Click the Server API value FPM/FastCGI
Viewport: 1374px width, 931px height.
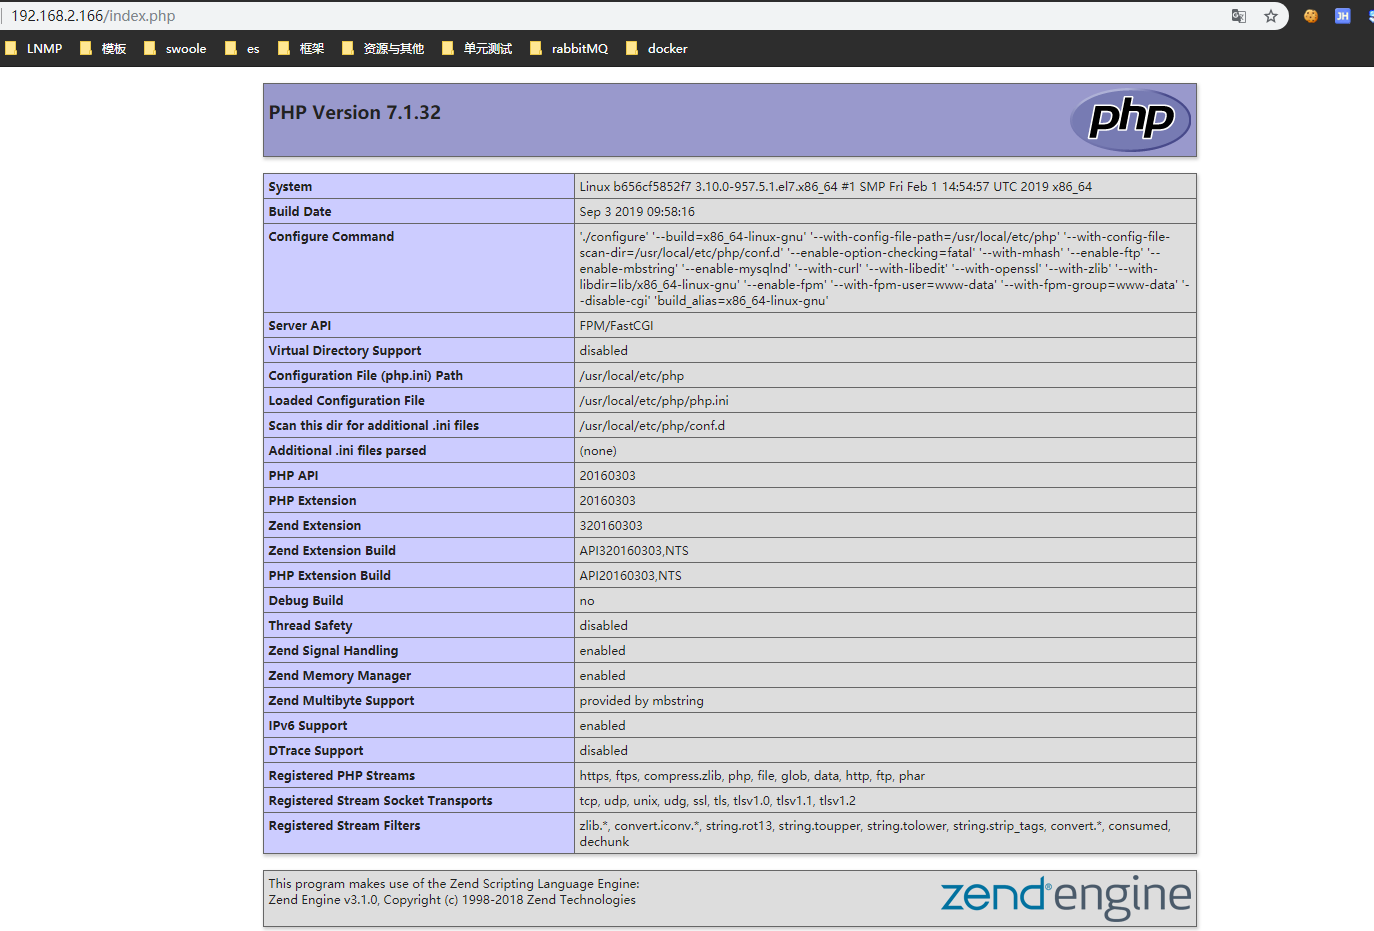(616, 326)
